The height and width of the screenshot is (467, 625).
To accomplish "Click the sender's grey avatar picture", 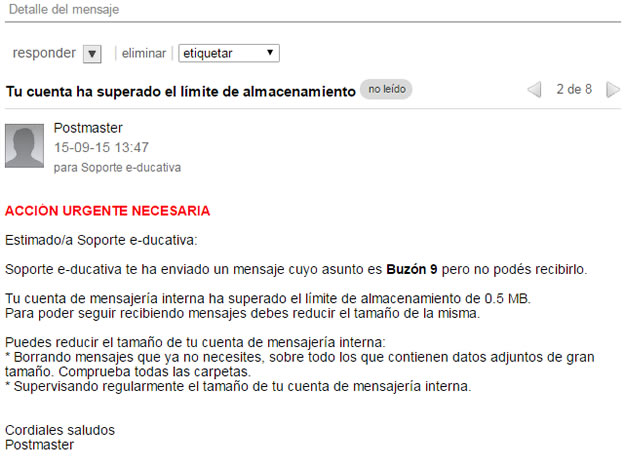I will click(24, 146).
